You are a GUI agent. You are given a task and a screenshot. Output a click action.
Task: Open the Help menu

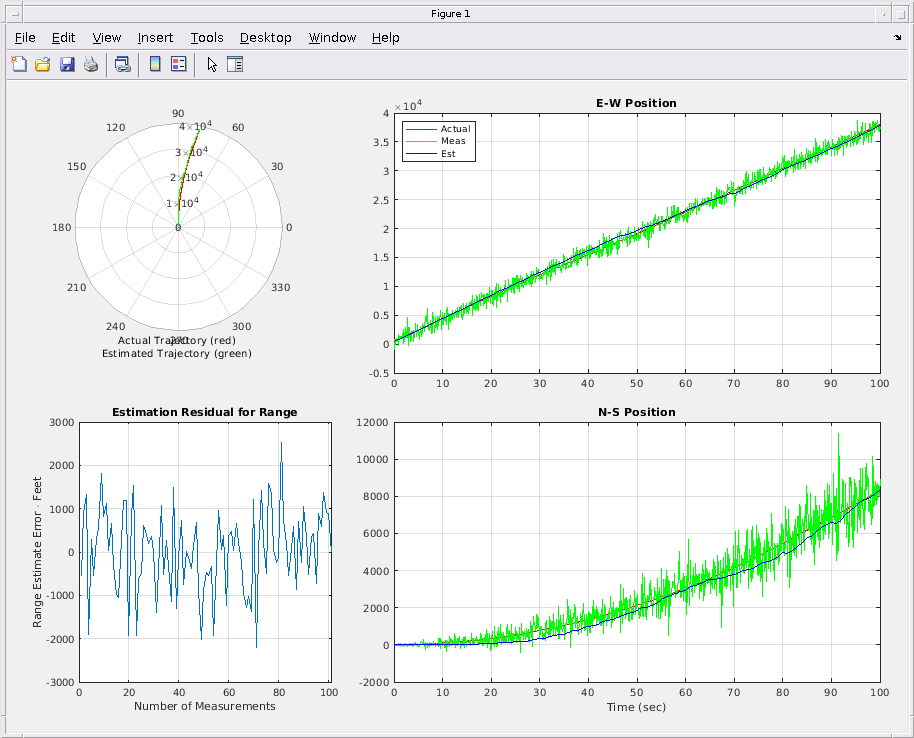385,38
